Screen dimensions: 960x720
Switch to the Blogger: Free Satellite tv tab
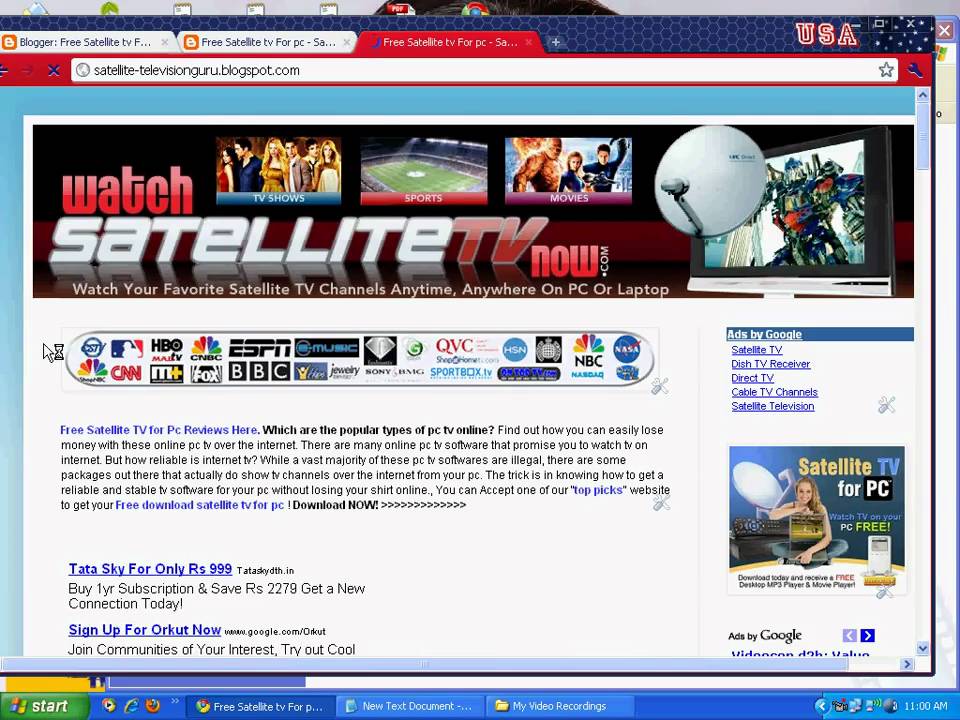tap(86, 42)
